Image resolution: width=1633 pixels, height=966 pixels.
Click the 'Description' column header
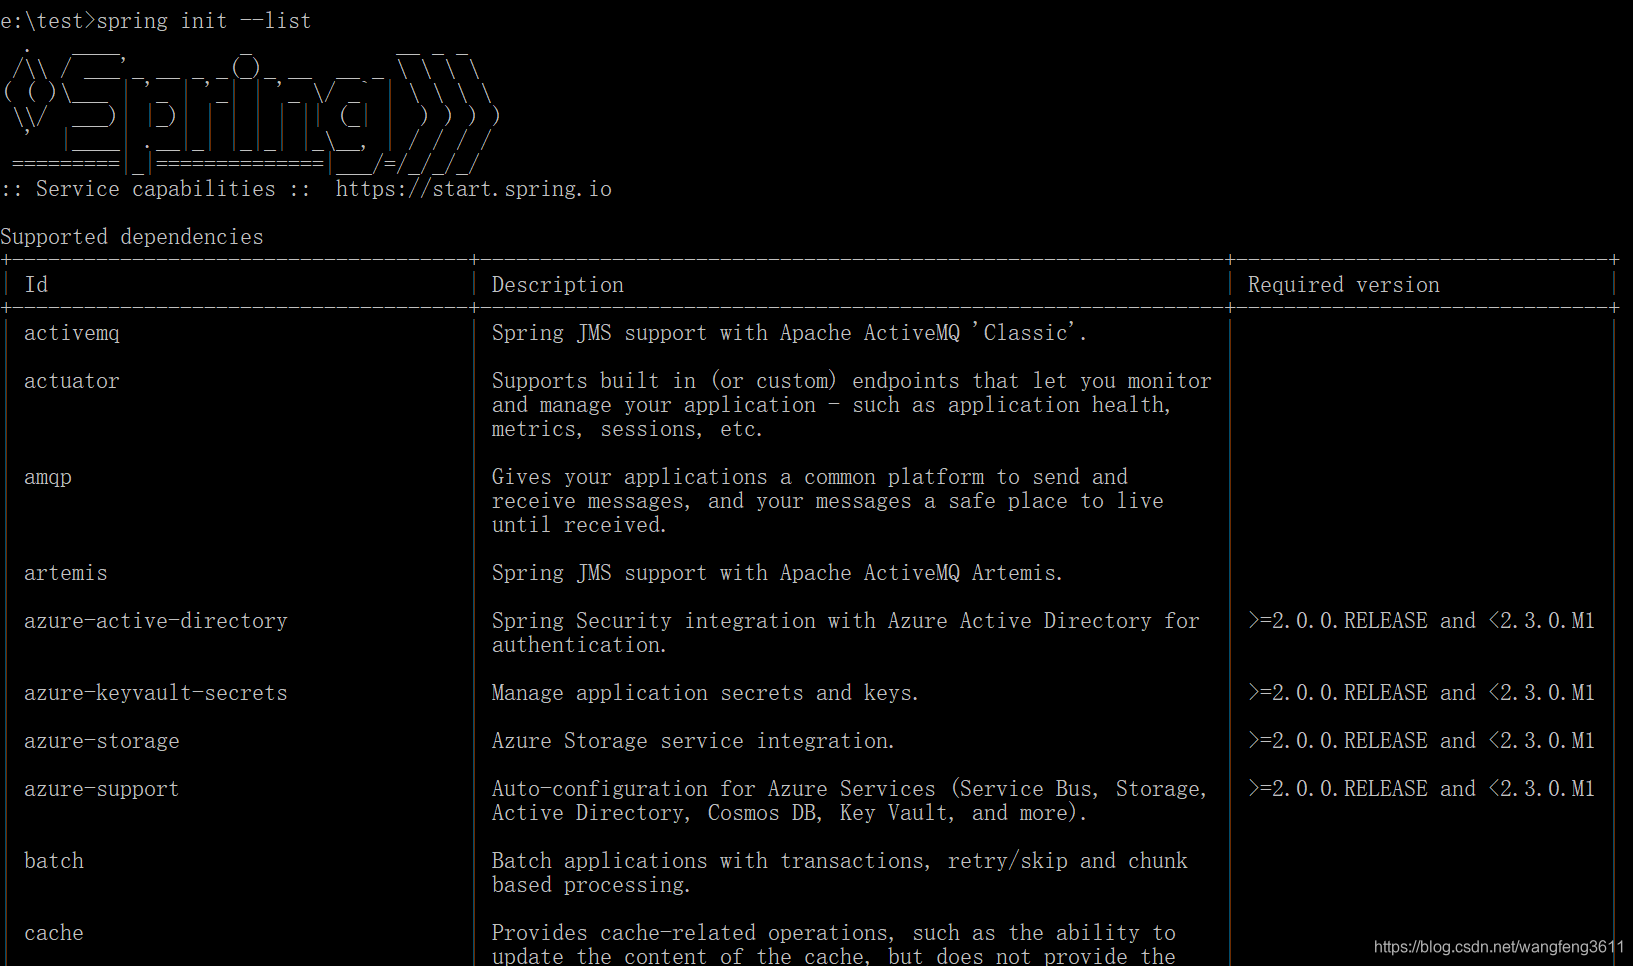(x=558, y=285)
